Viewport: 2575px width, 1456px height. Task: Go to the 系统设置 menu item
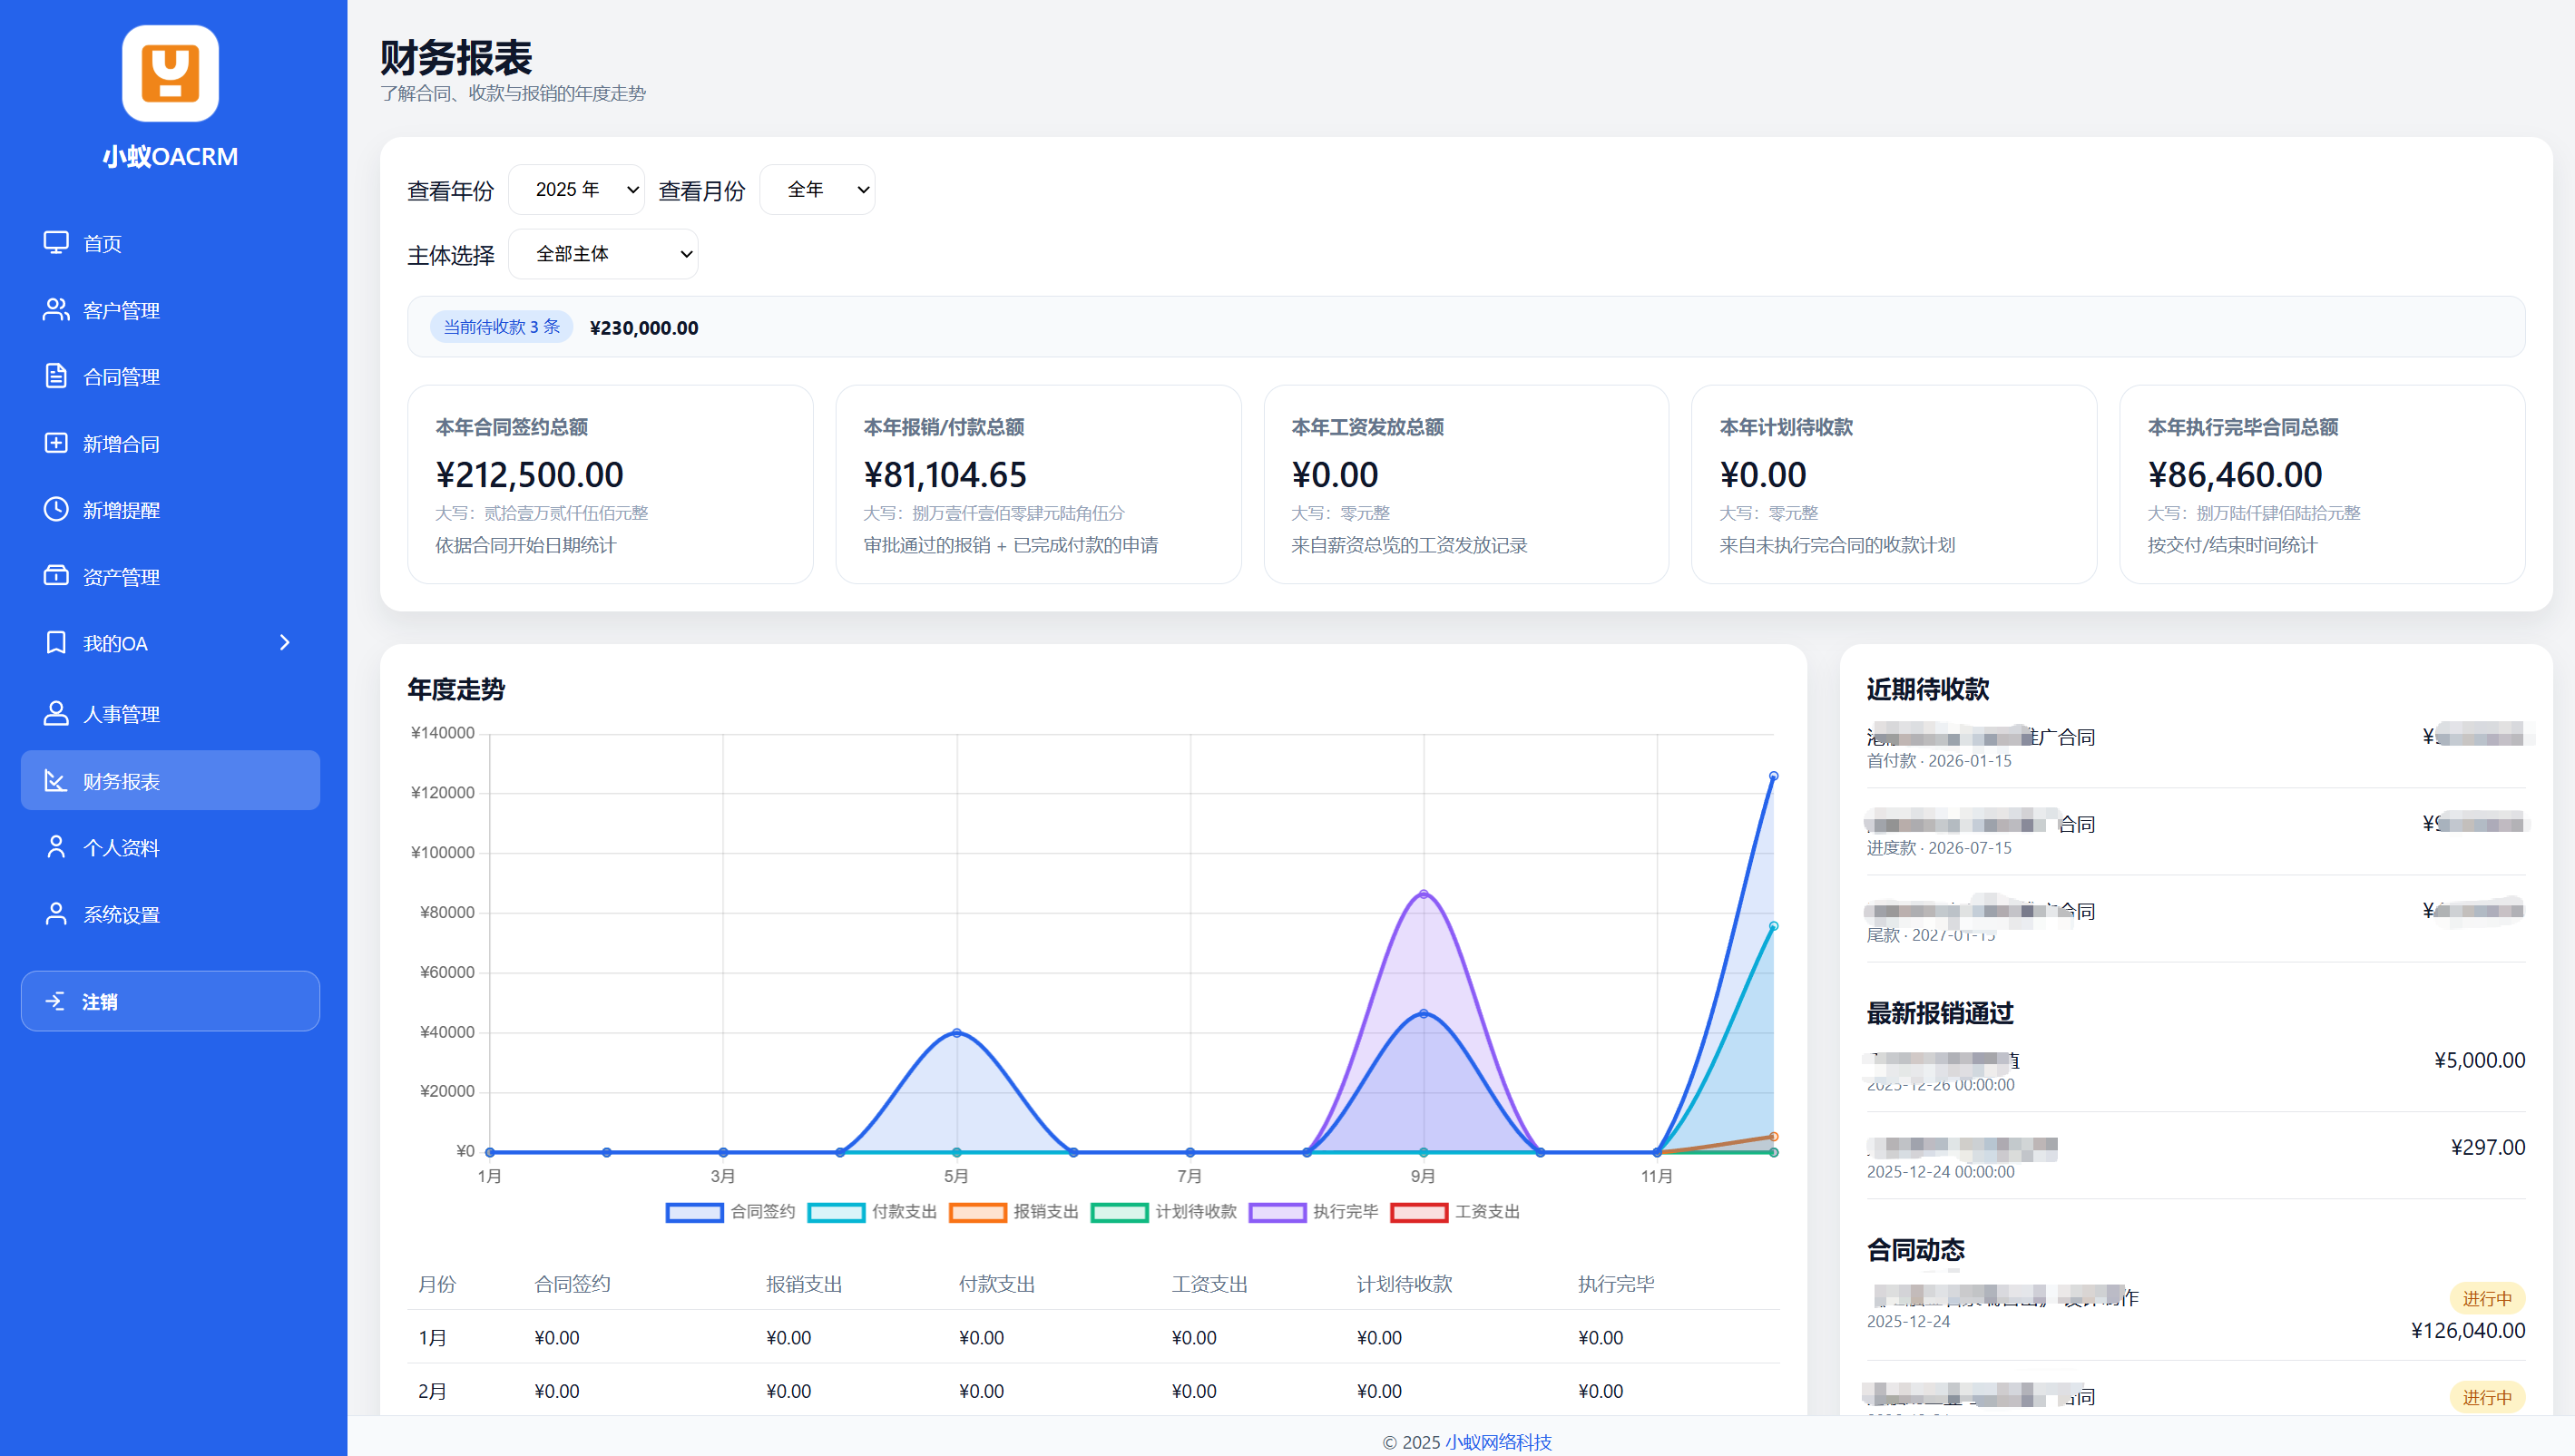click(x=121, y=914)
